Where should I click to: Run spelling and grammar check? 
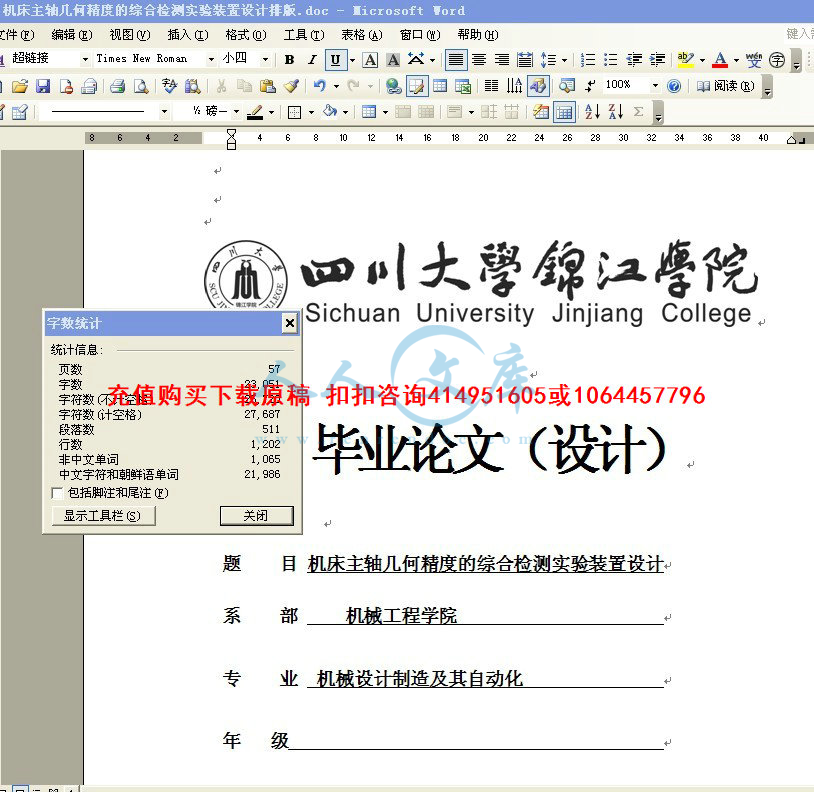click(169, 86)
